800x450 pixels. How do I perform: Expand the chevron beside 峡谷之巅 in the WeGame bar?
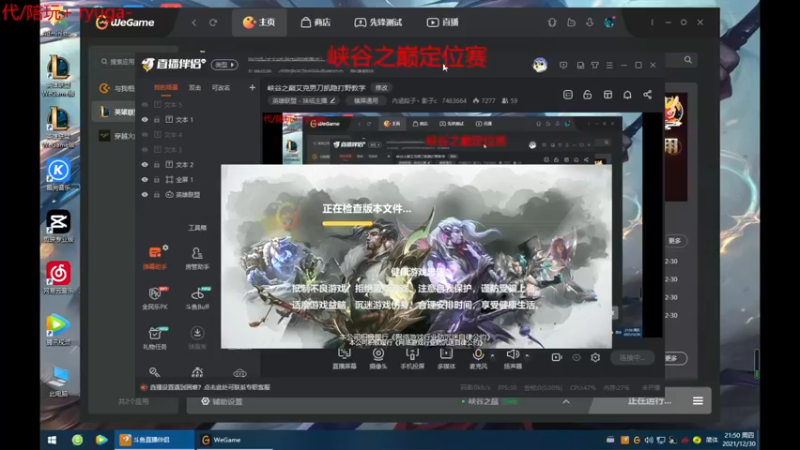(566, 402)
